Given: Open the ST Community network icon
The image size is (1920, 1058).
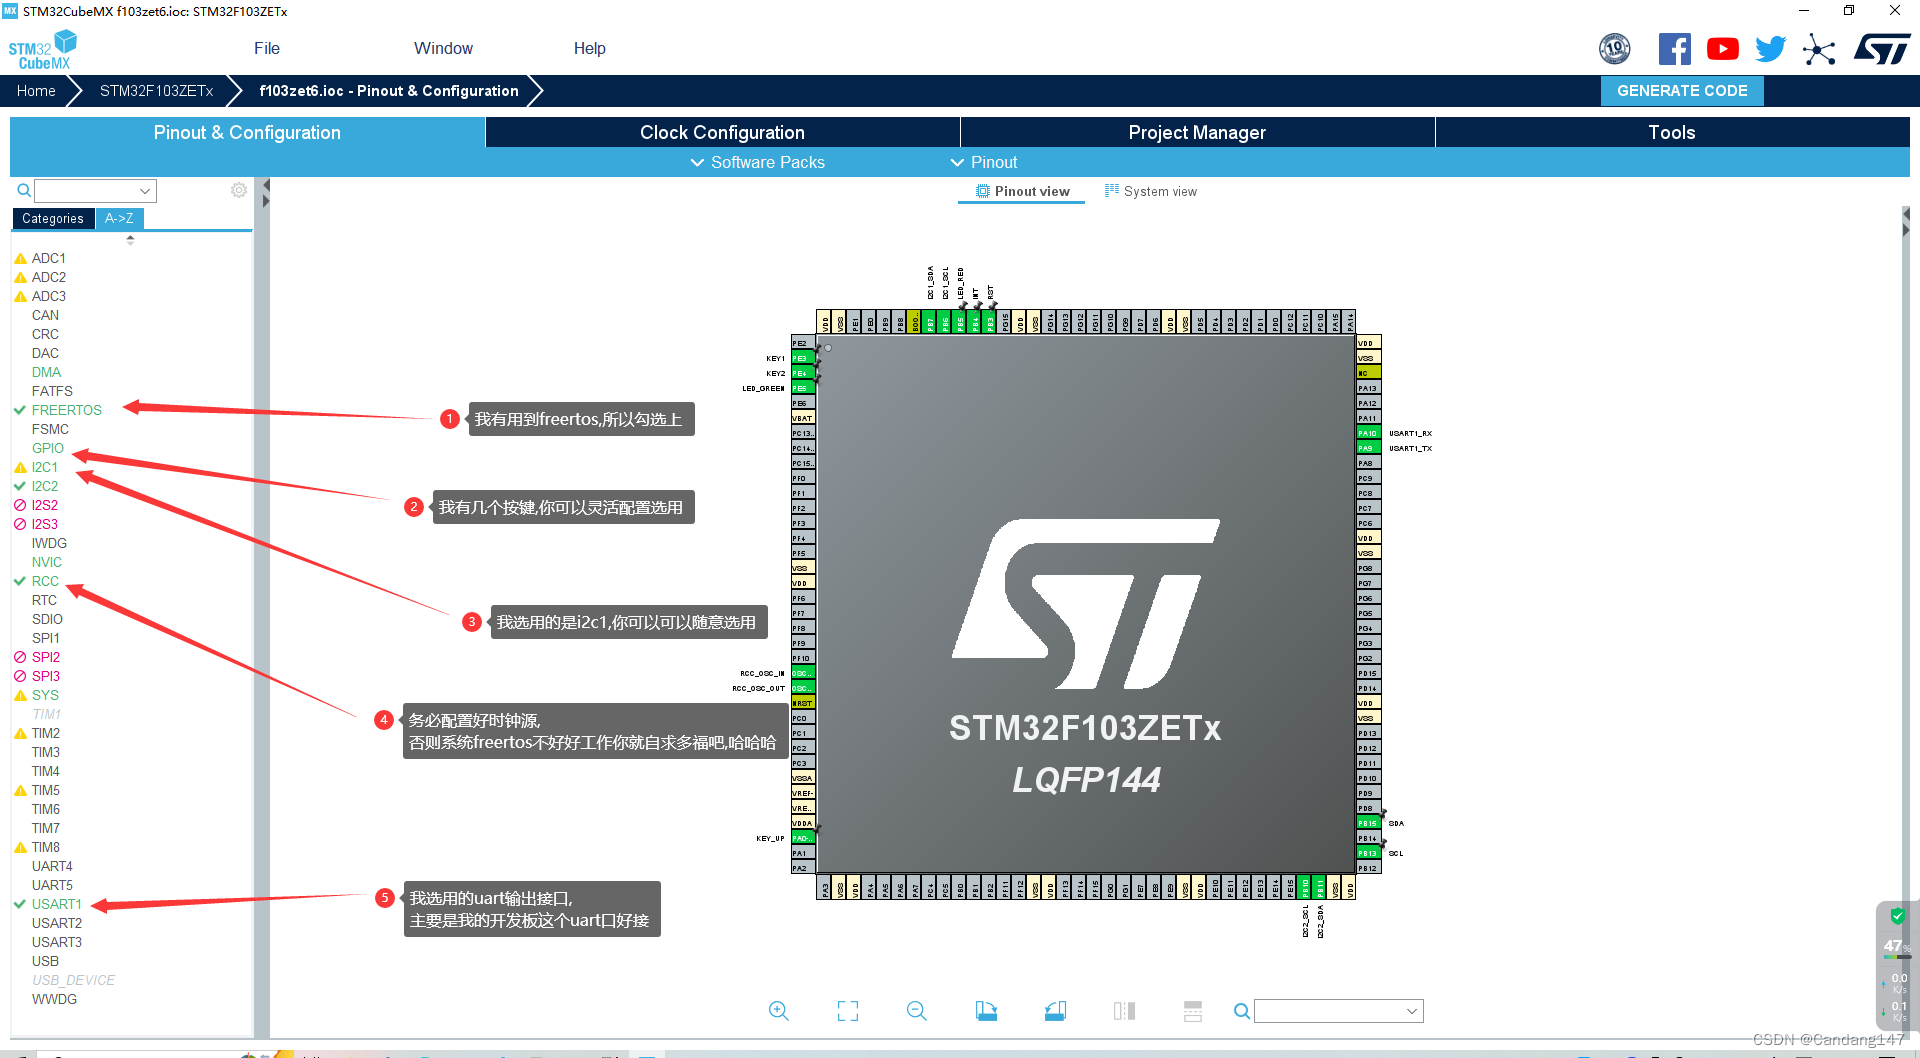Looking at the screenshot, I should click(1819, 48).
